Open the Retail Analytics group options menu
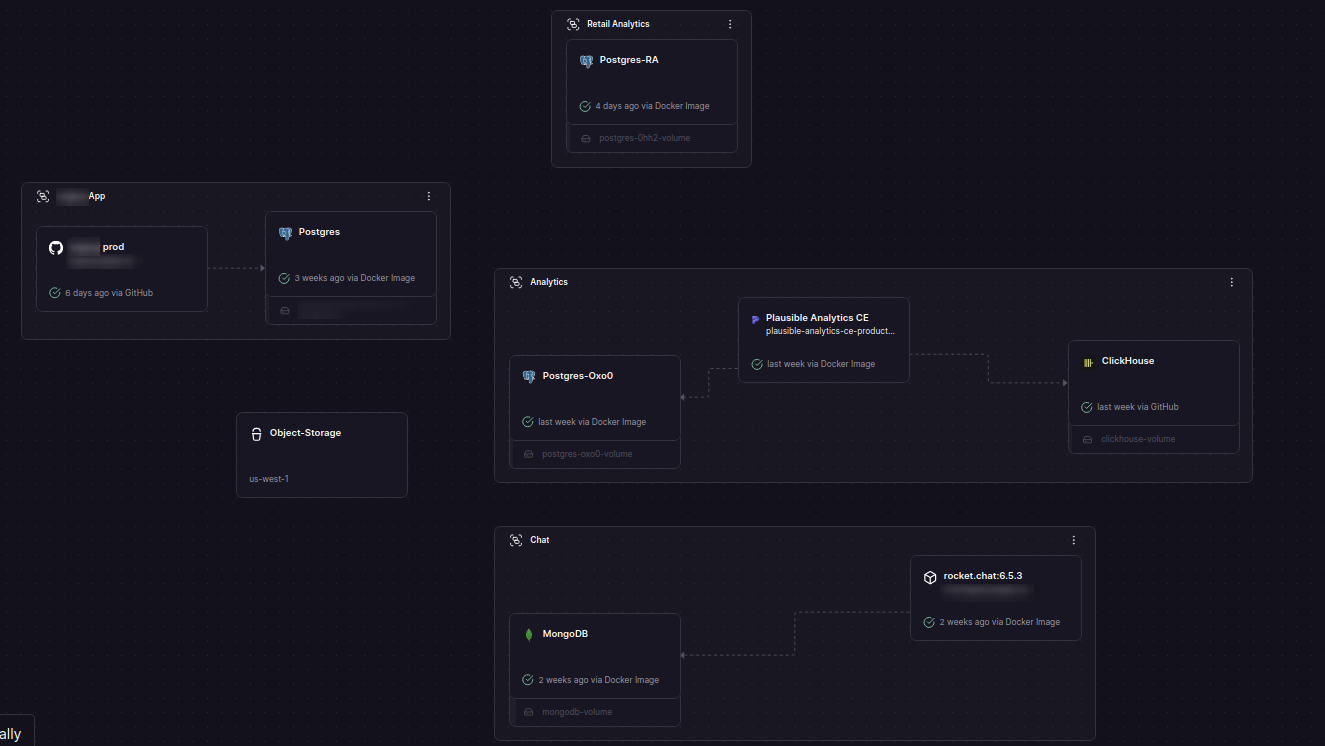Image resolution: width=1325 pixels, height=746 pixels. coord(730,24)
